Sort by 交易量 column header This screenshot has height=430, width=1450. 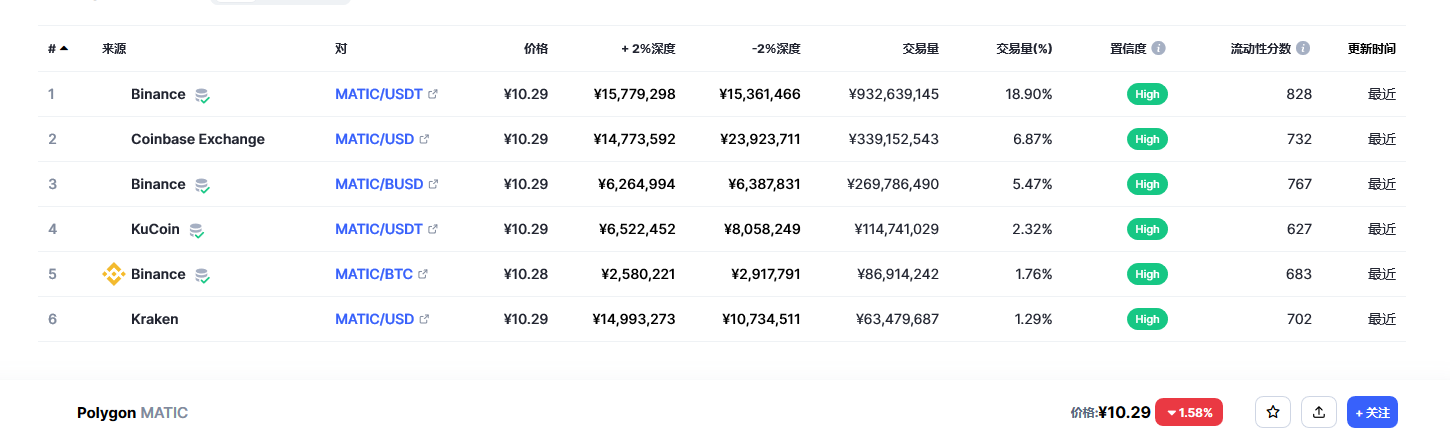coord(920,48)
